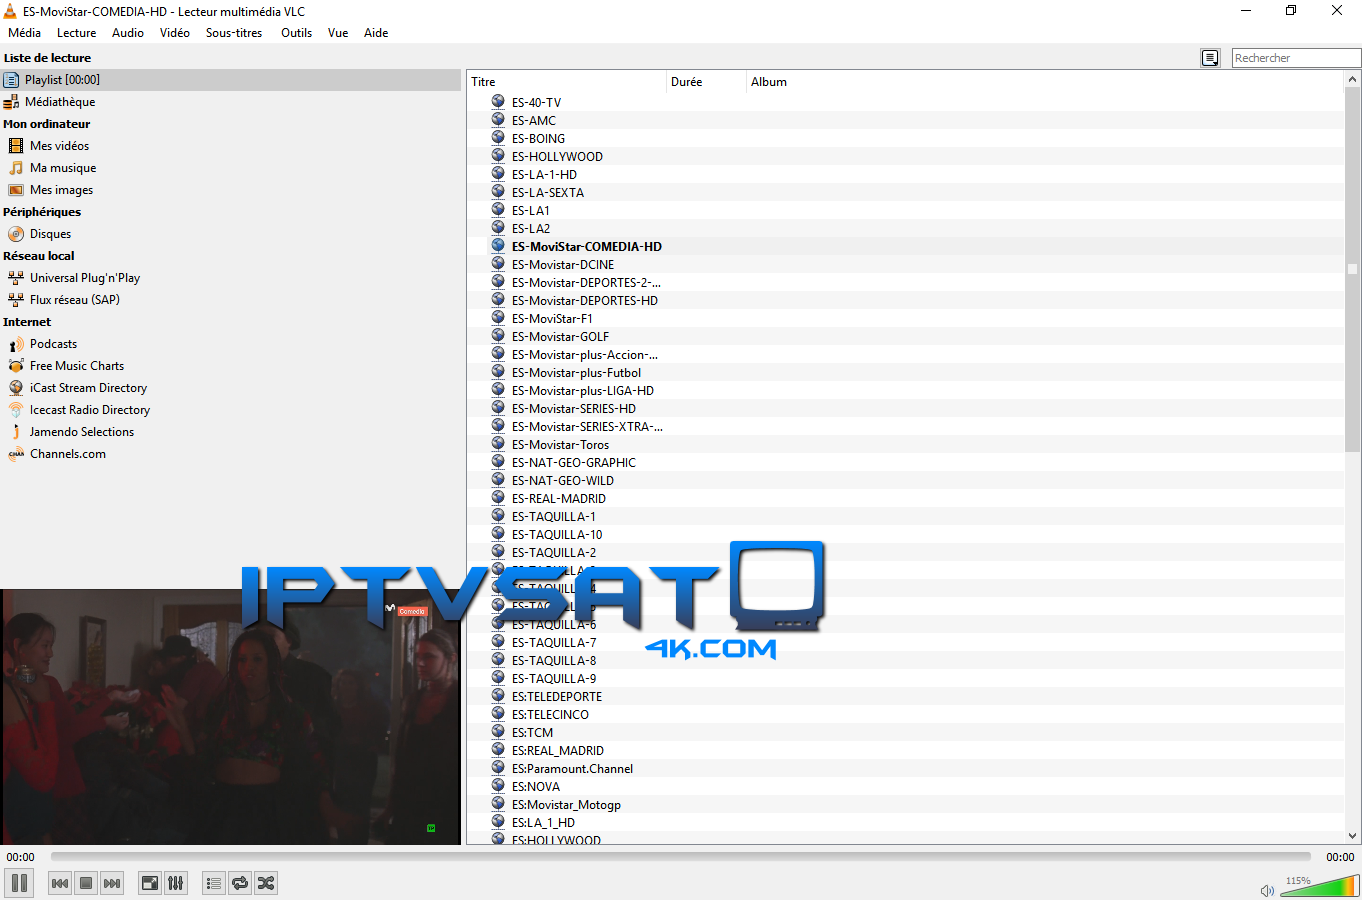
Task: Open the Média menu
Action: click(24, 33)
